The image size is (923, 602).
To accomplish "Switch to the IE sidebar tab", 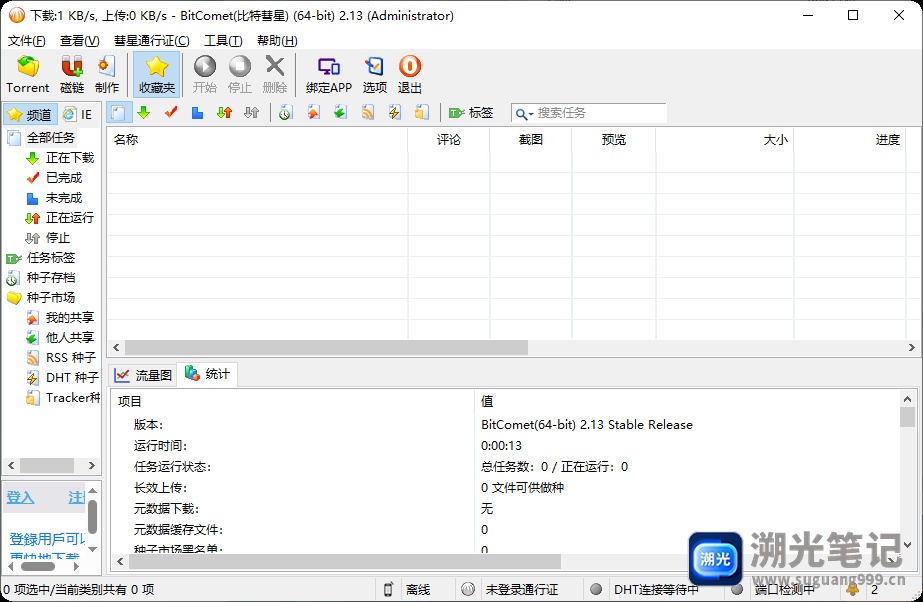I will pyautogui.click(x=79, y=114).
